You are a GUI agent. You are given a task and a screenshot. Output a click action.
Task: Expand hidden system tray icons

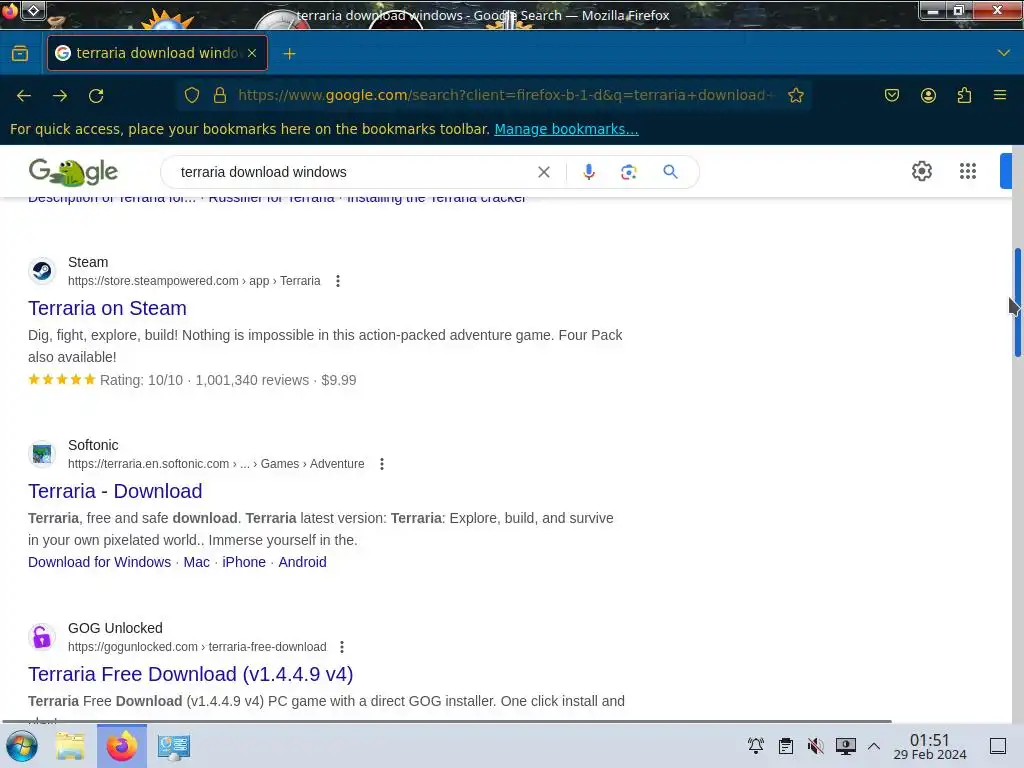[874, 746]
